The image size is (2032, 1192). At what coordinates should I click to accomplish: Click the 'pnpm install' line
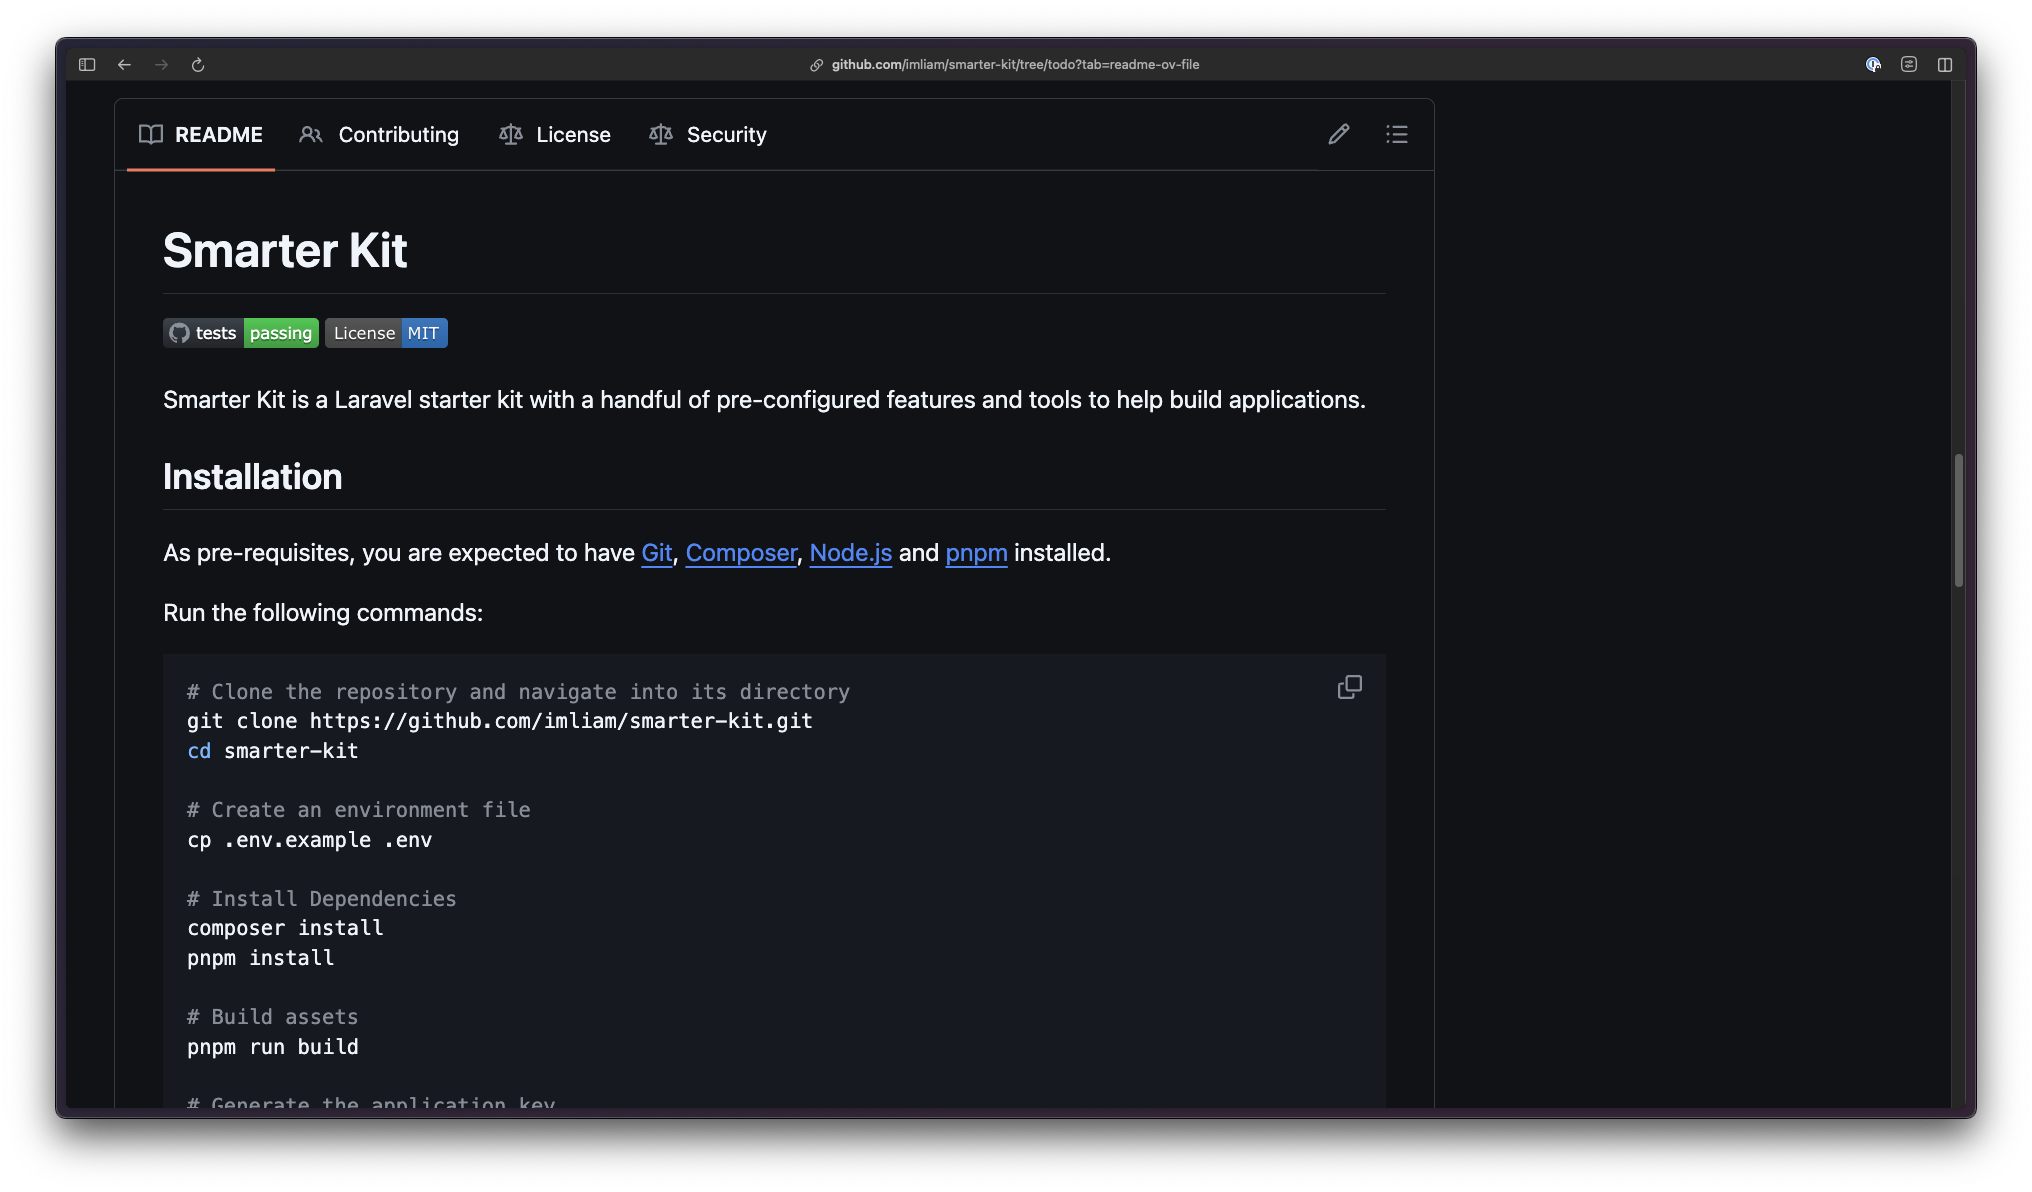[x=261, y=958]
